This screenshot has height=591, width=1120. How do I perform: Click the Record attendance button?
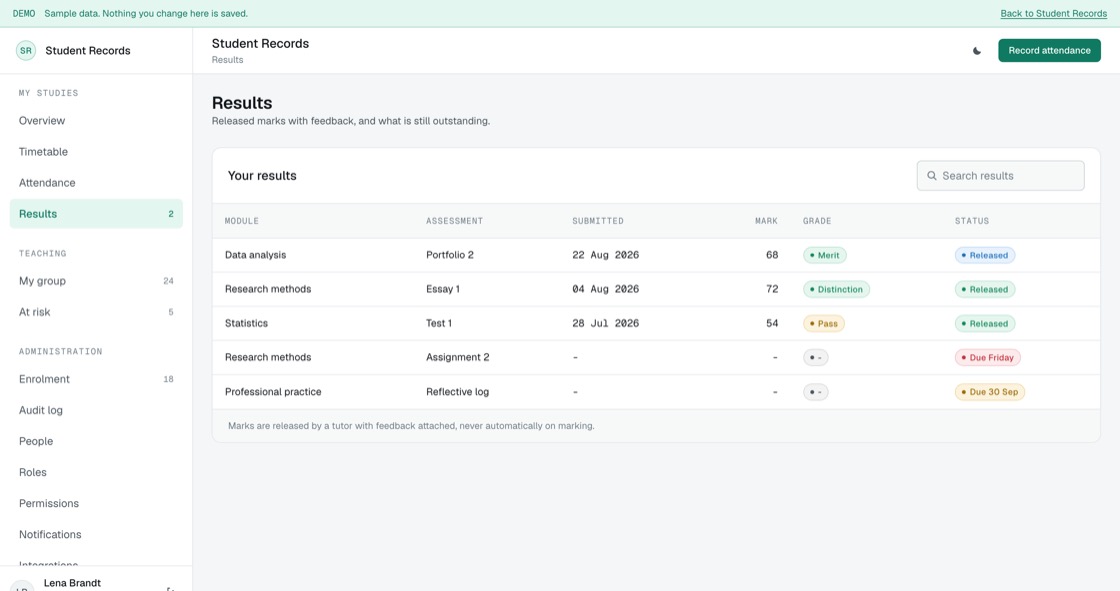pyautogui.click(x=1049, y=51)
